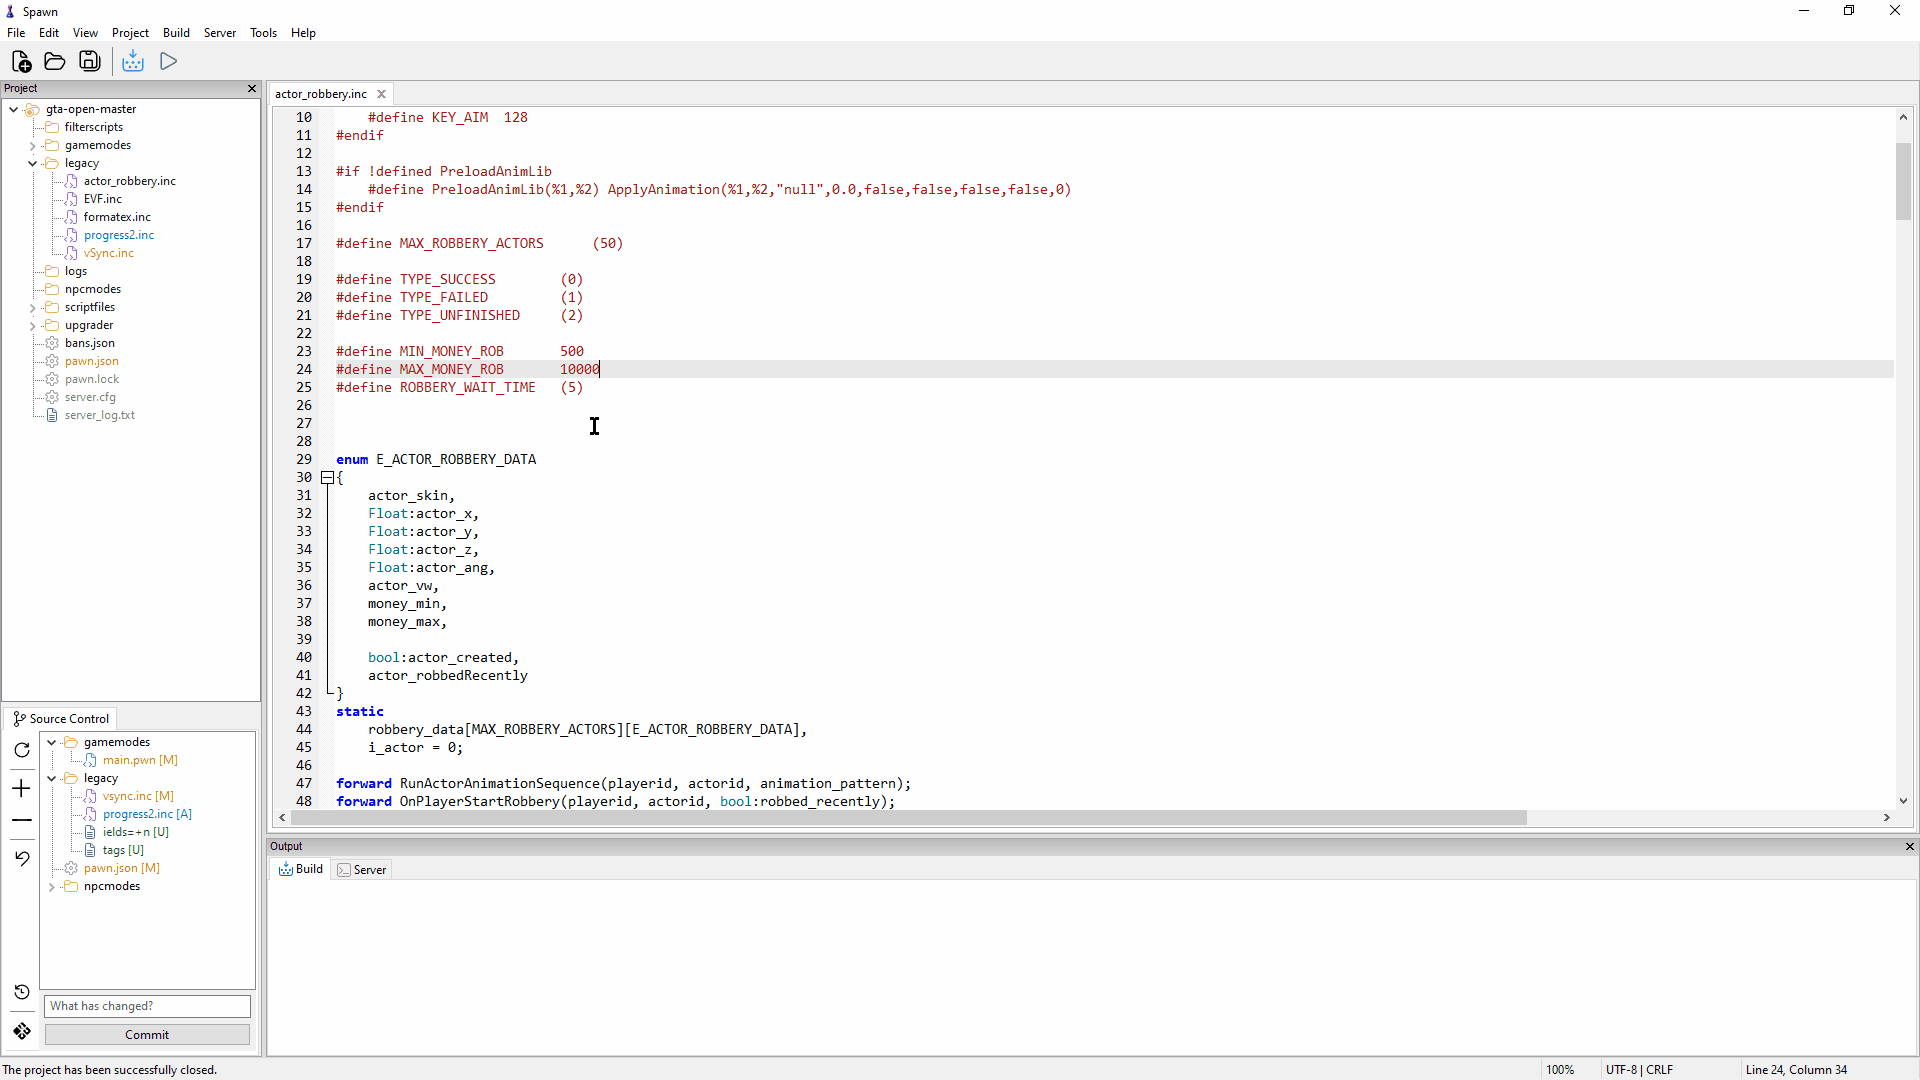Screen dimensions: 1920x1080
Task: Close the Output panel
Action: coord(1909,846)
